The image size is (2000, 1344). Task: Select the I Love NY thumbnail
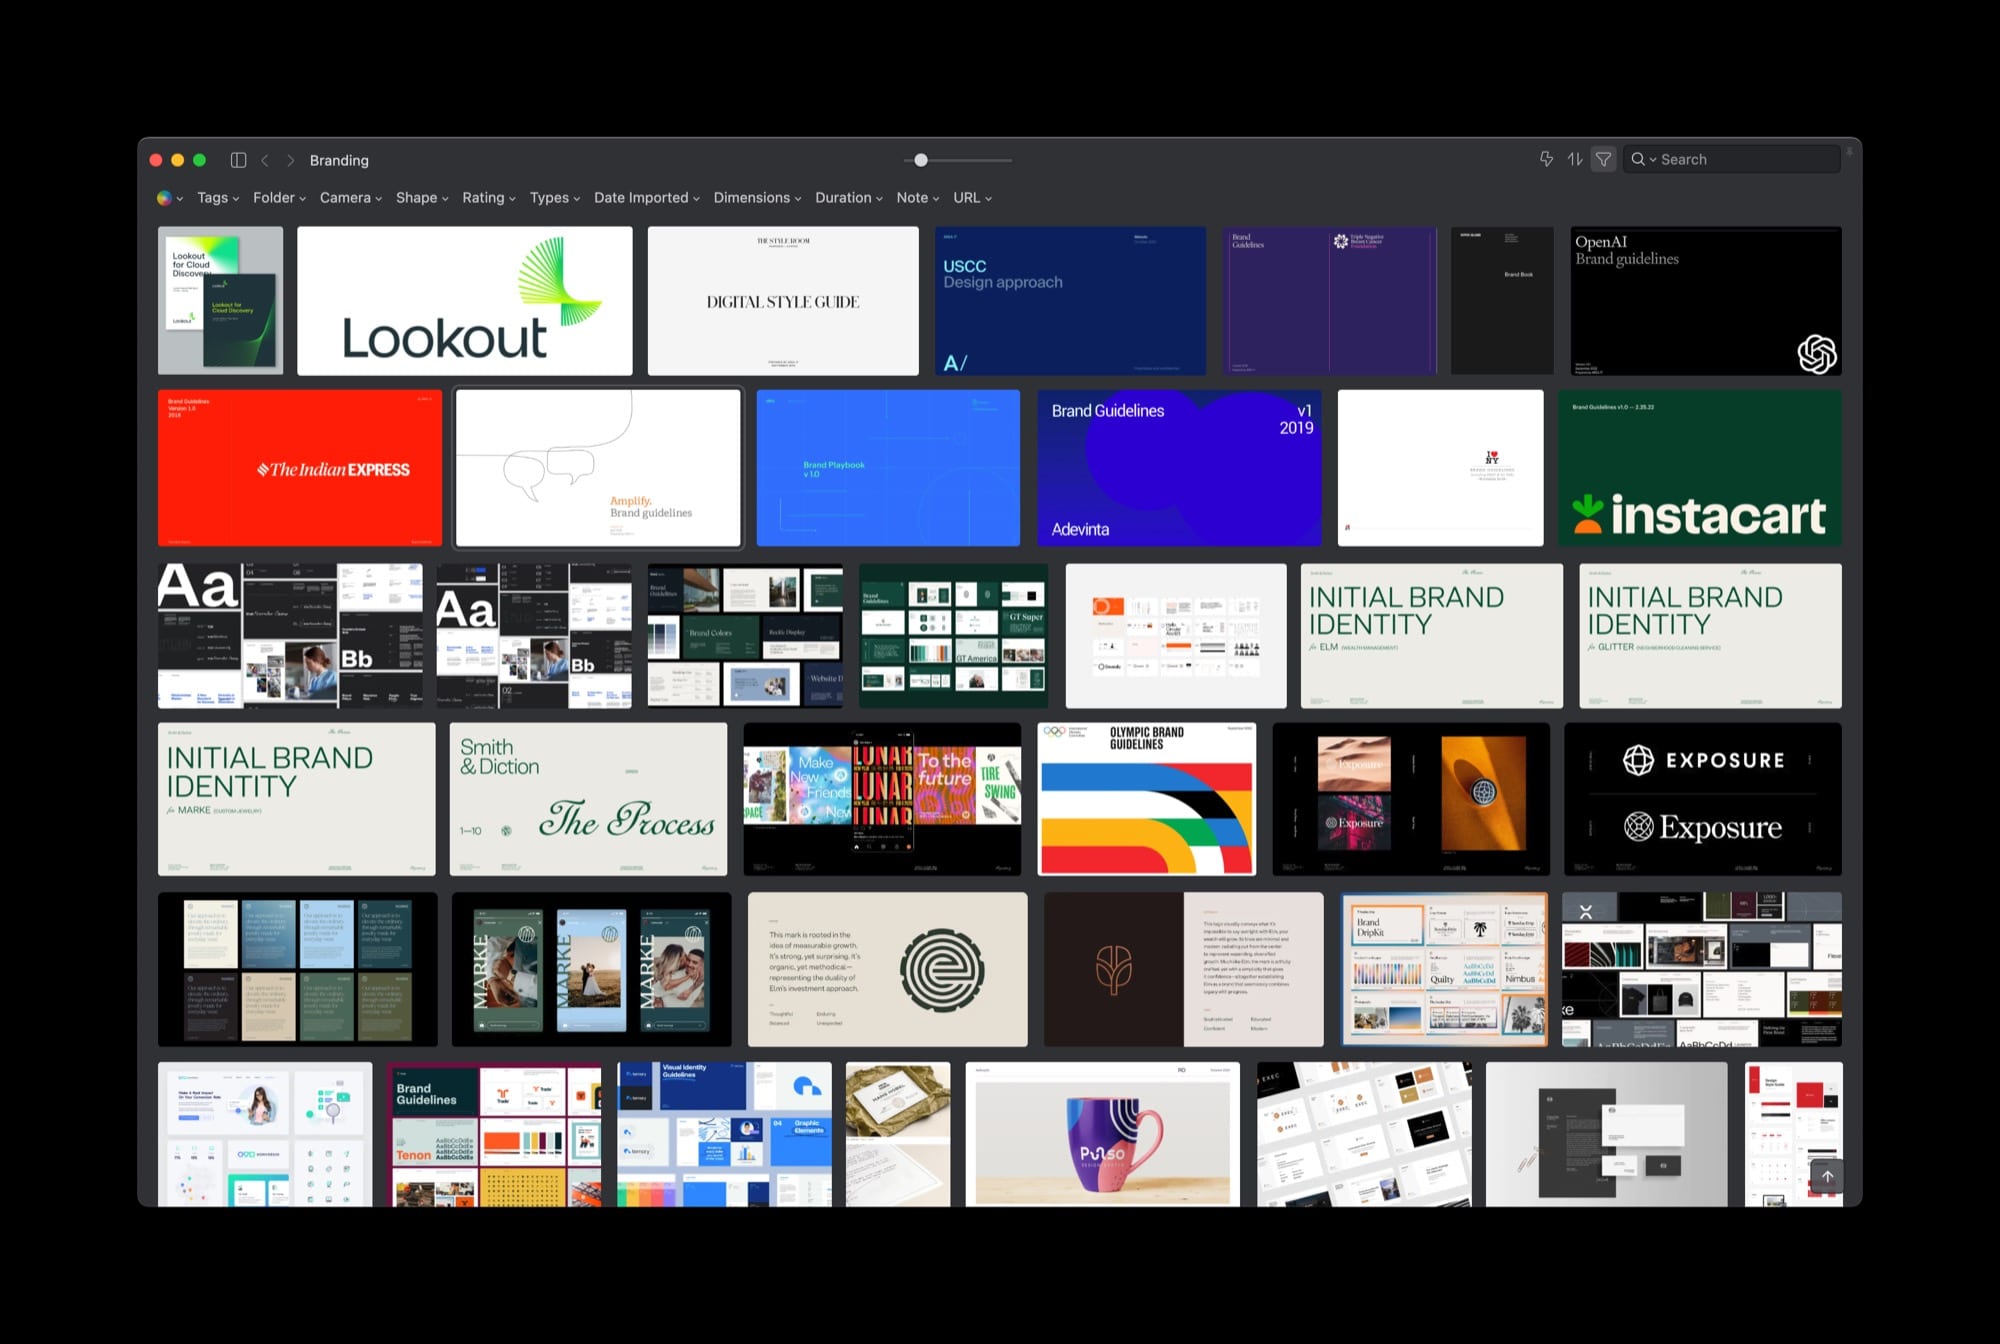(1441, 468)
